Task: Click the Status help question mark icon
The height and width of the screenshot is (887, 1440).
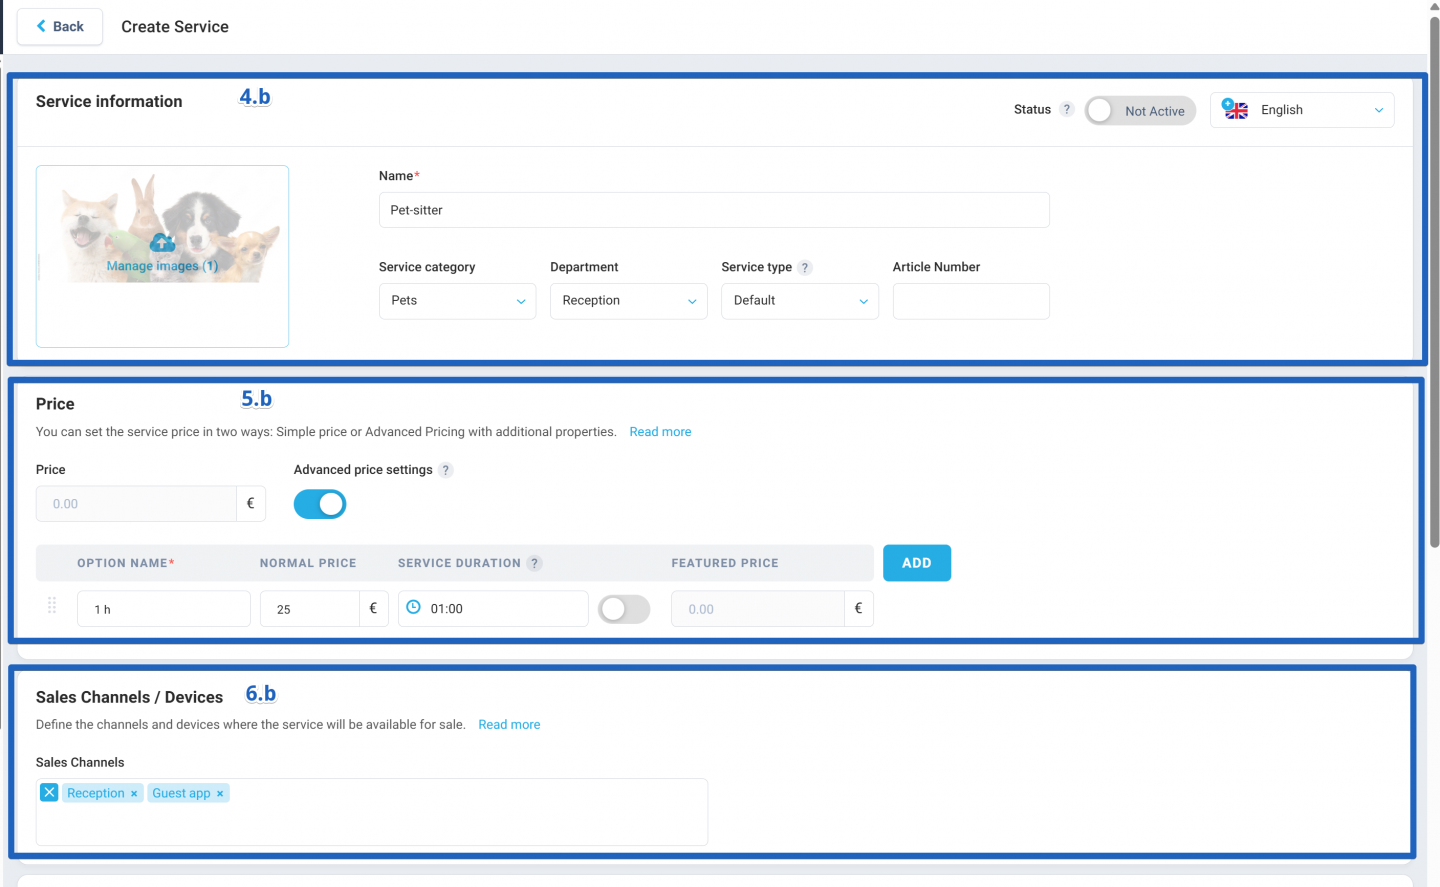Action: [x=1066, y=110]
